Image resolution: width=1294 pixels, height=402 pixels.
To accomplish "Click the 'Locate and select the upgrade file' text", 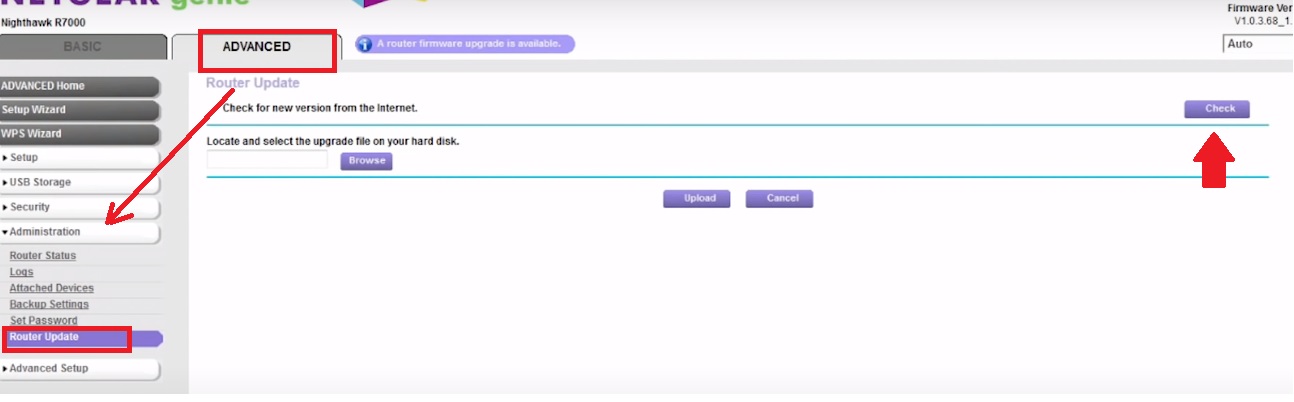I will (333, 141).
